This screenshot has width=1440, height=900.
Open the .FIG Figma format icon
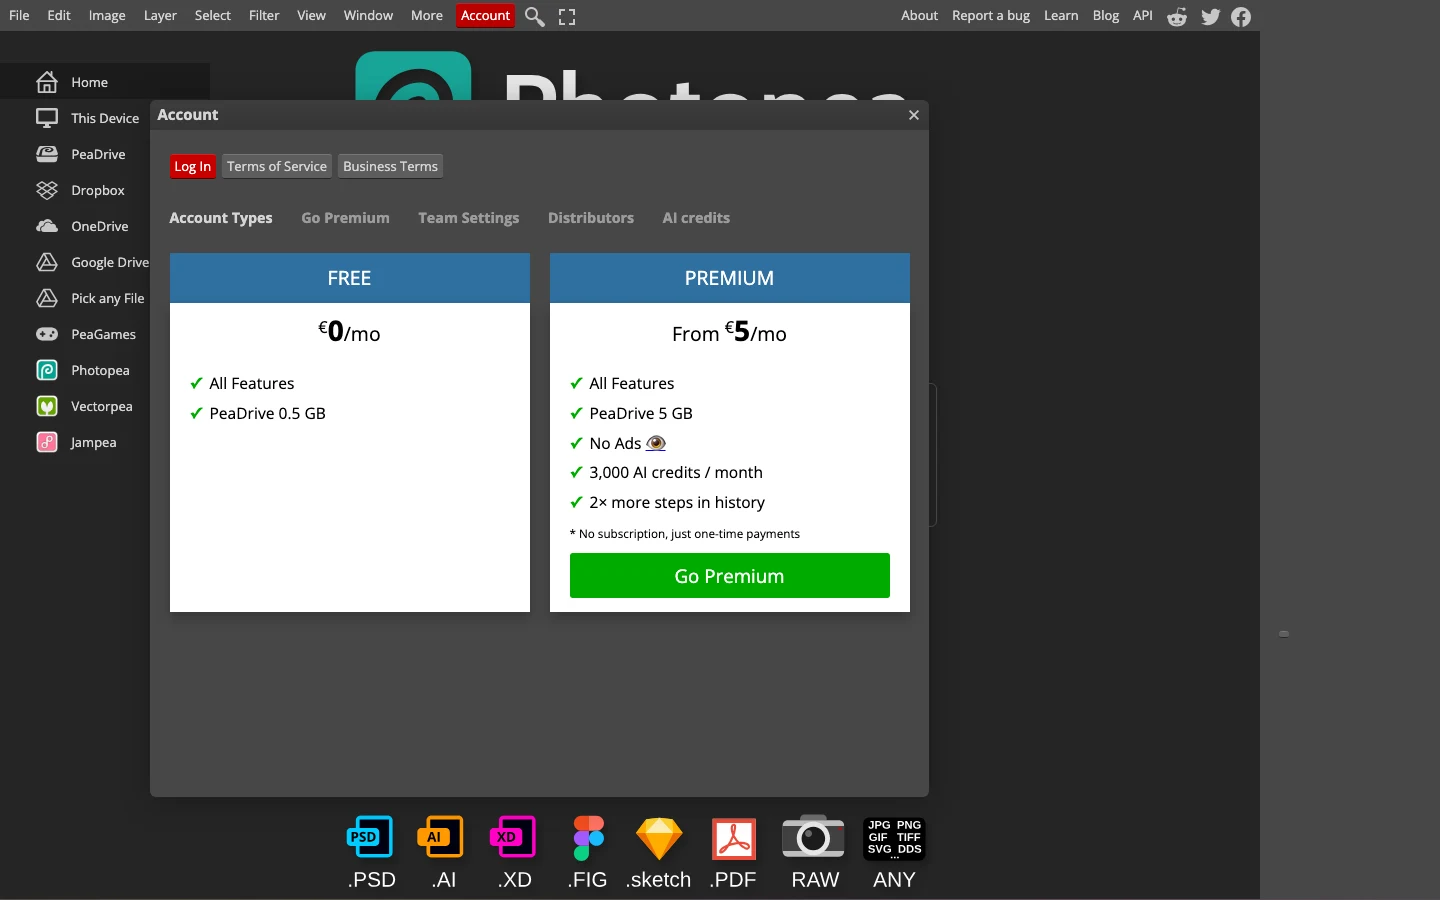click(x=588, y=838)
